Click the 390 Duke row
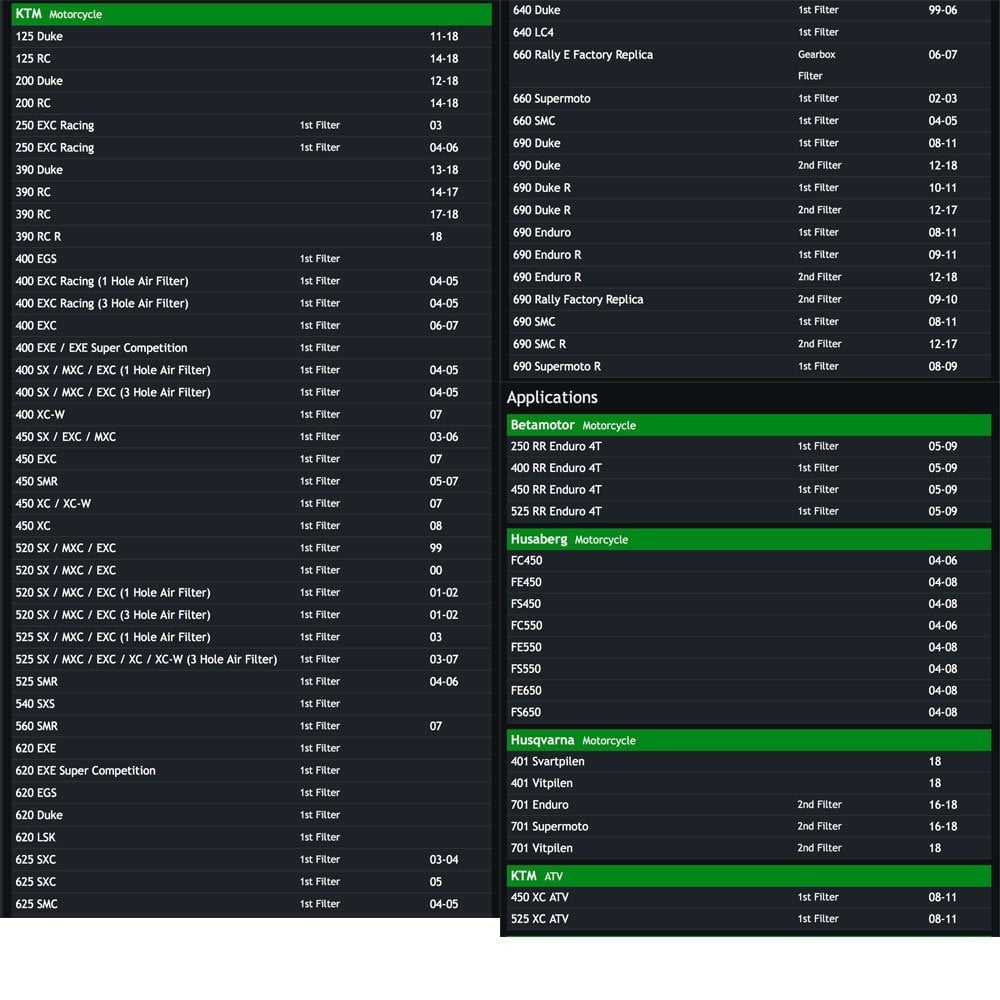The image size is (1000, 1000). [x=251, y=170]
